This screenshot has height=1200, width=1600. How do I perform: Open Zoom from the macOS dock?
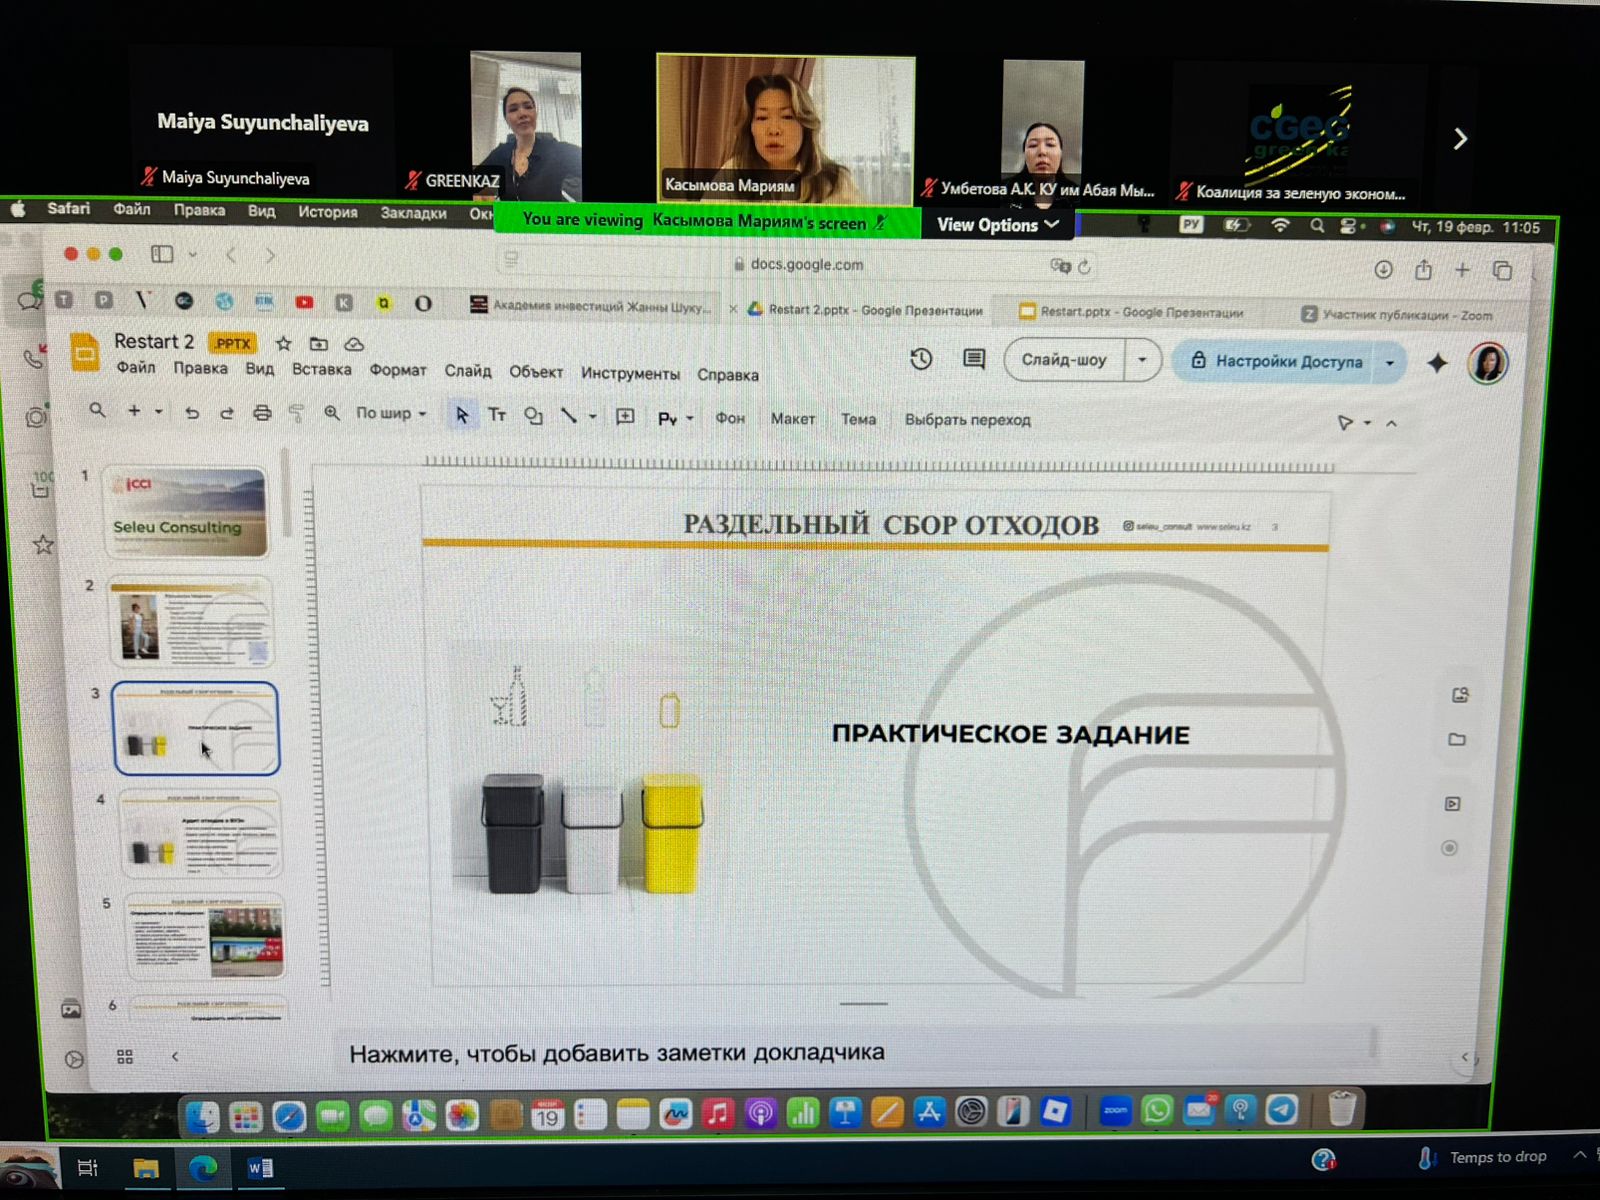tap(1115, 1110)
